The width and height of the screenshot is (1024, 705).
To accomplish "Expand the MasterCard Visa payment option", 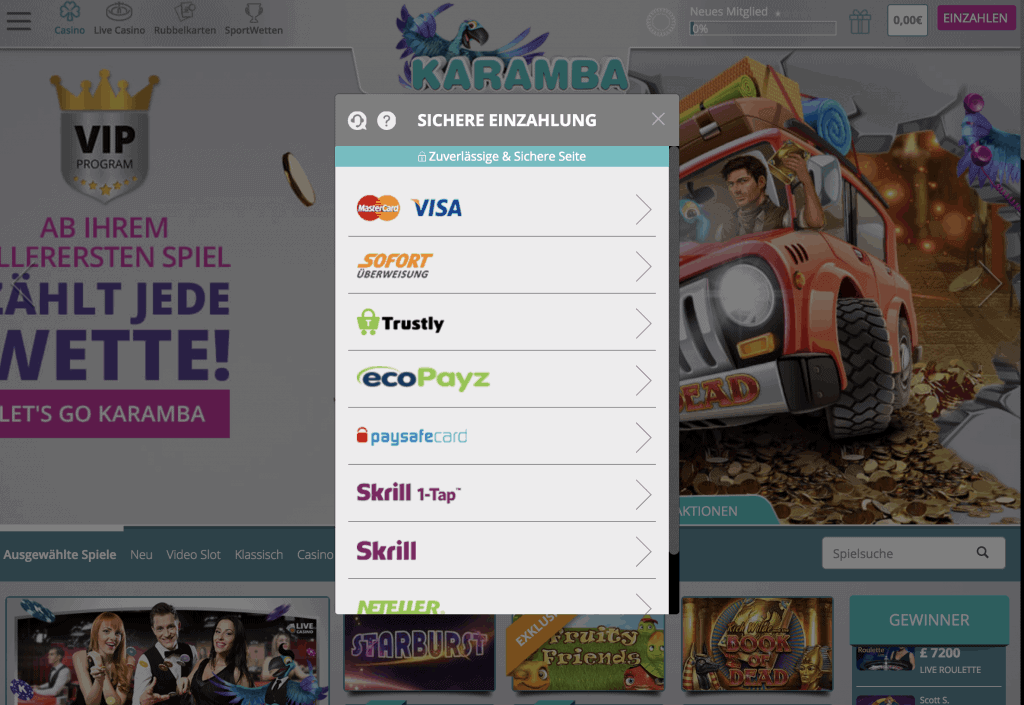I will (502, 208).
